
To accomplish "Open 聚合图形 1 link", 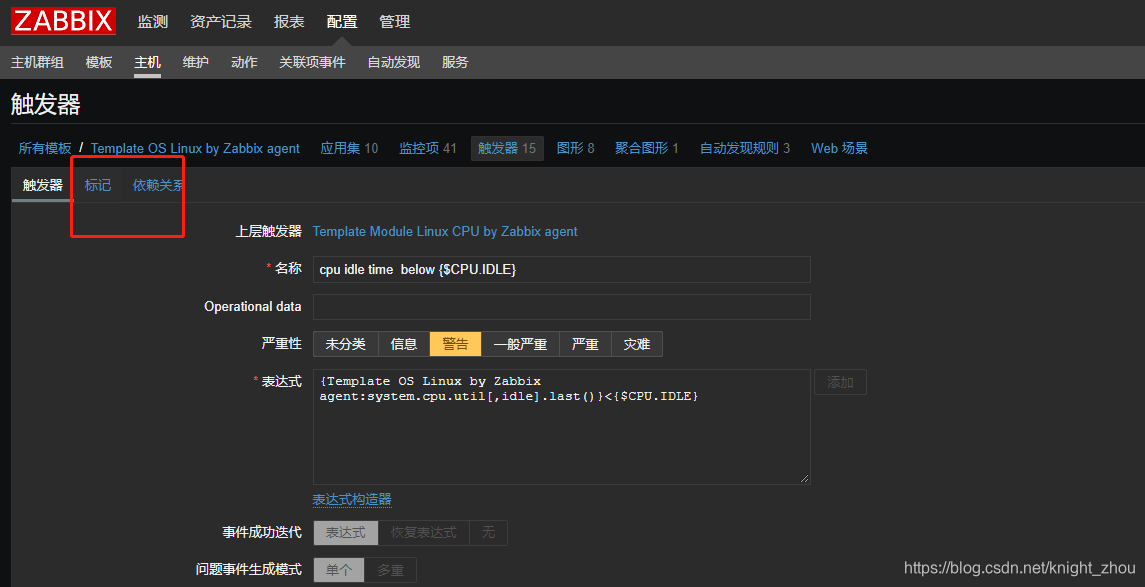I will click(647, 148).
